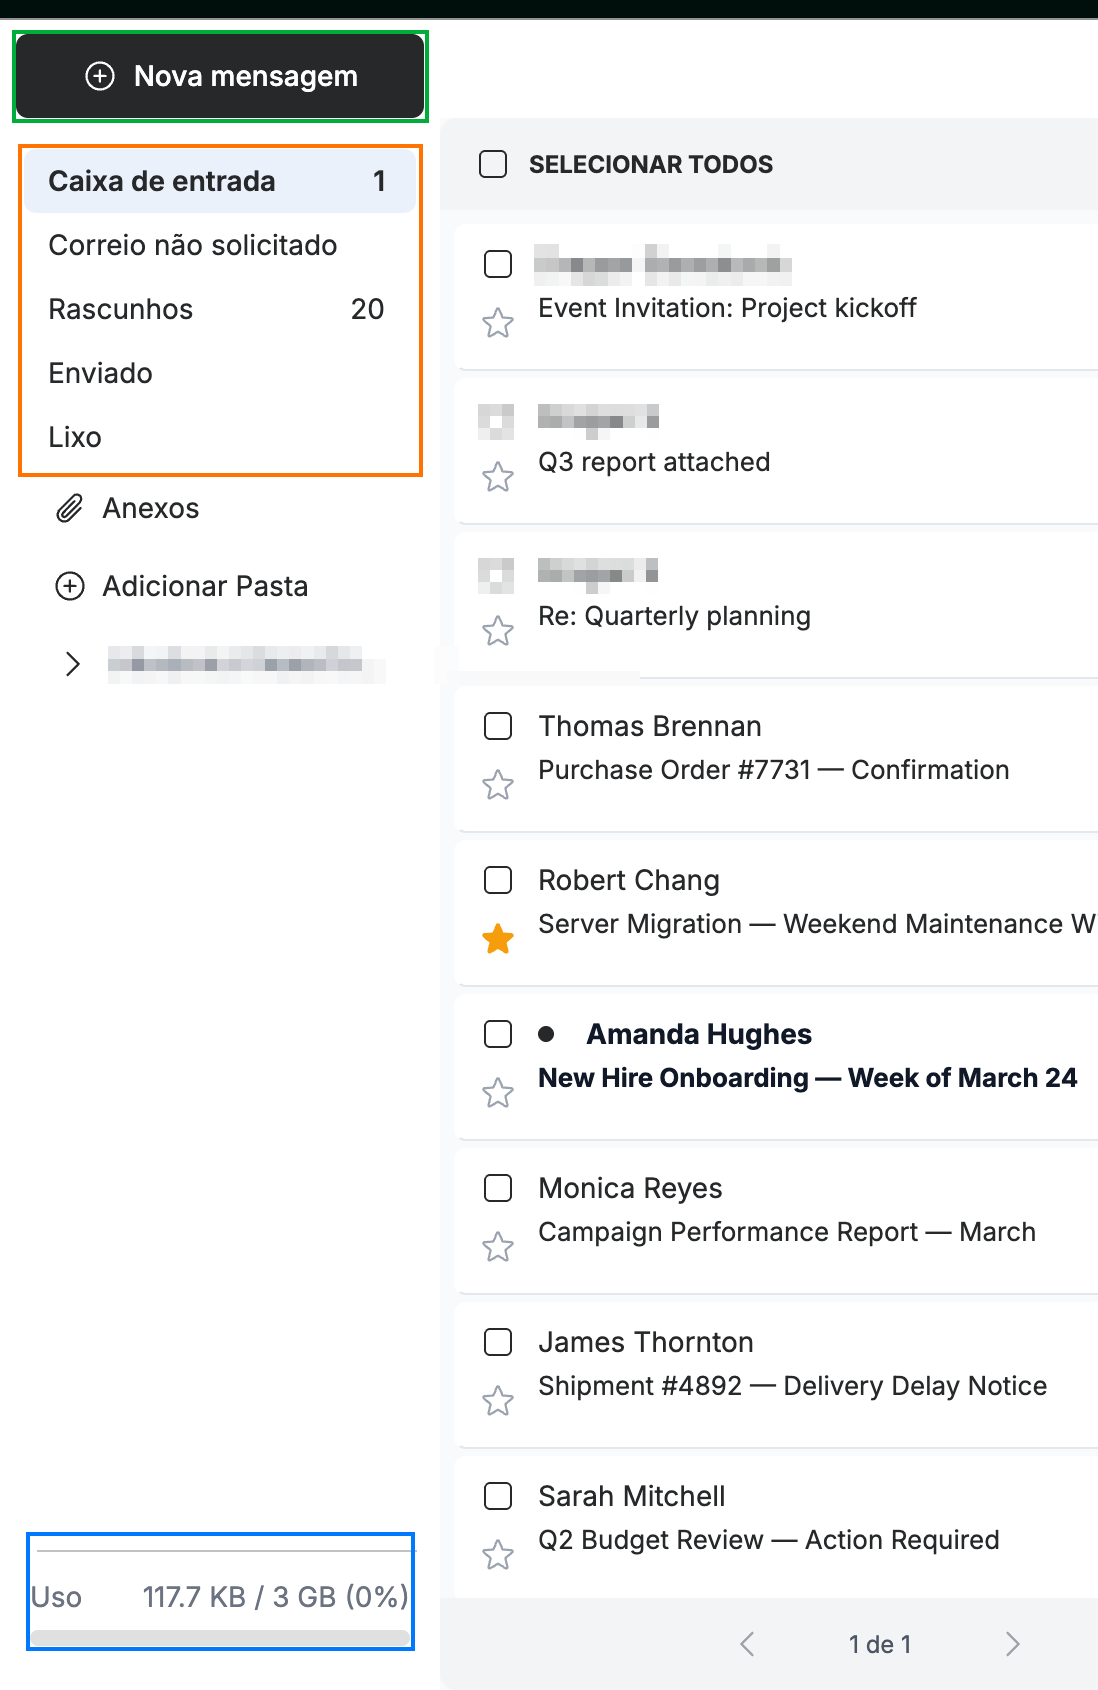Select Robert Chang email checkbox
1098x1690 pixels.
pos(498,880)
